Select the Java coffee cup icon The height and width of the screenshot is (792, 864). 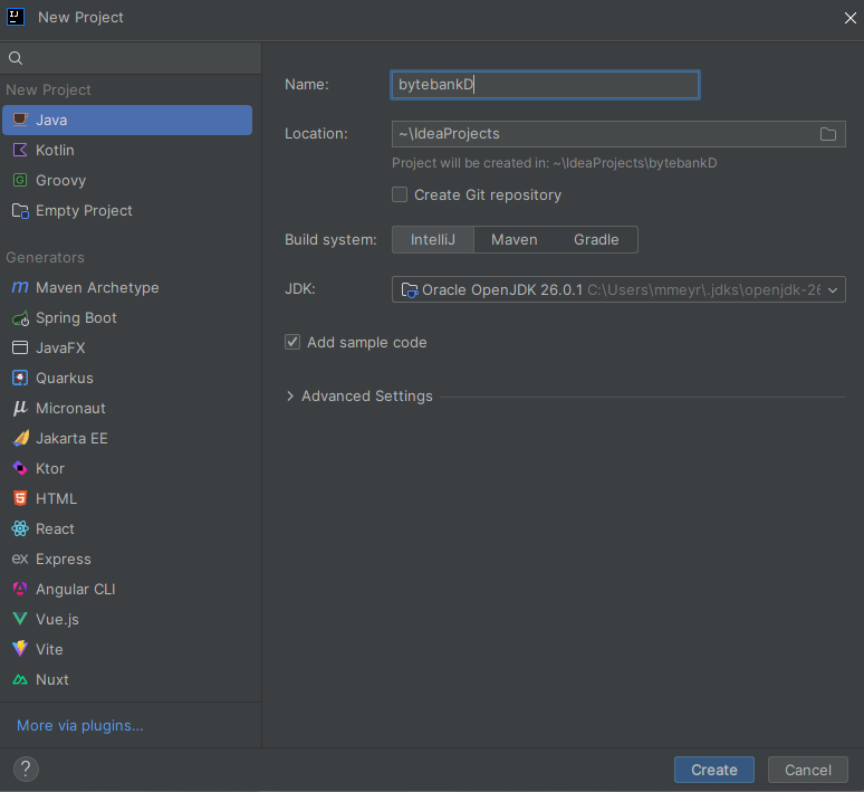pos(20,120)
